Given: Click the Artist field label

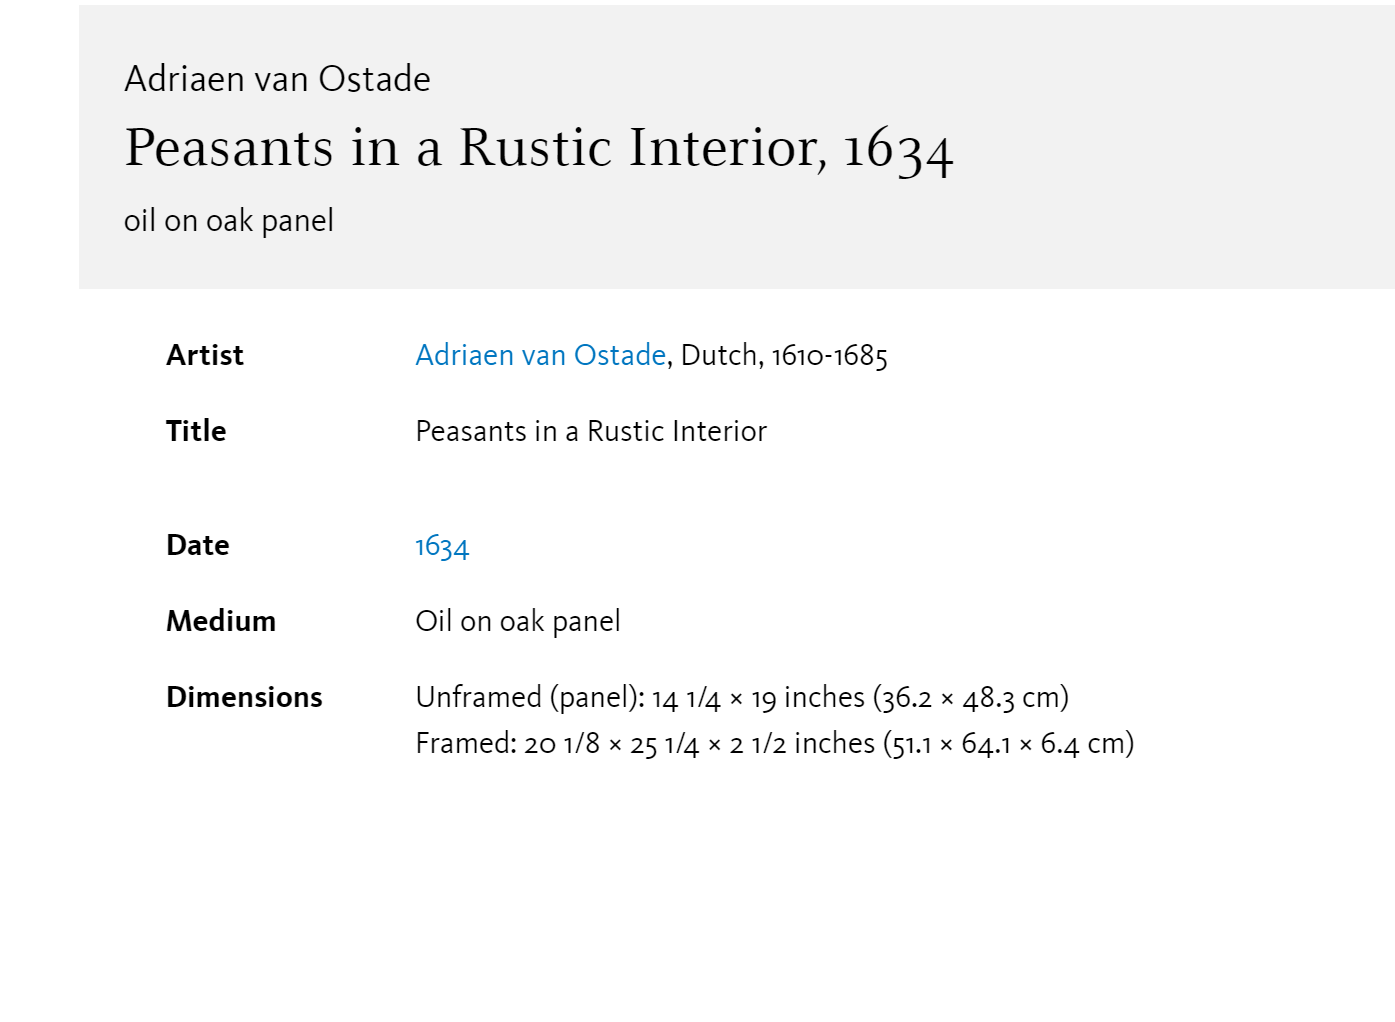Looking at the screenshot, I should pyautogui.click(x=205, y=355).
